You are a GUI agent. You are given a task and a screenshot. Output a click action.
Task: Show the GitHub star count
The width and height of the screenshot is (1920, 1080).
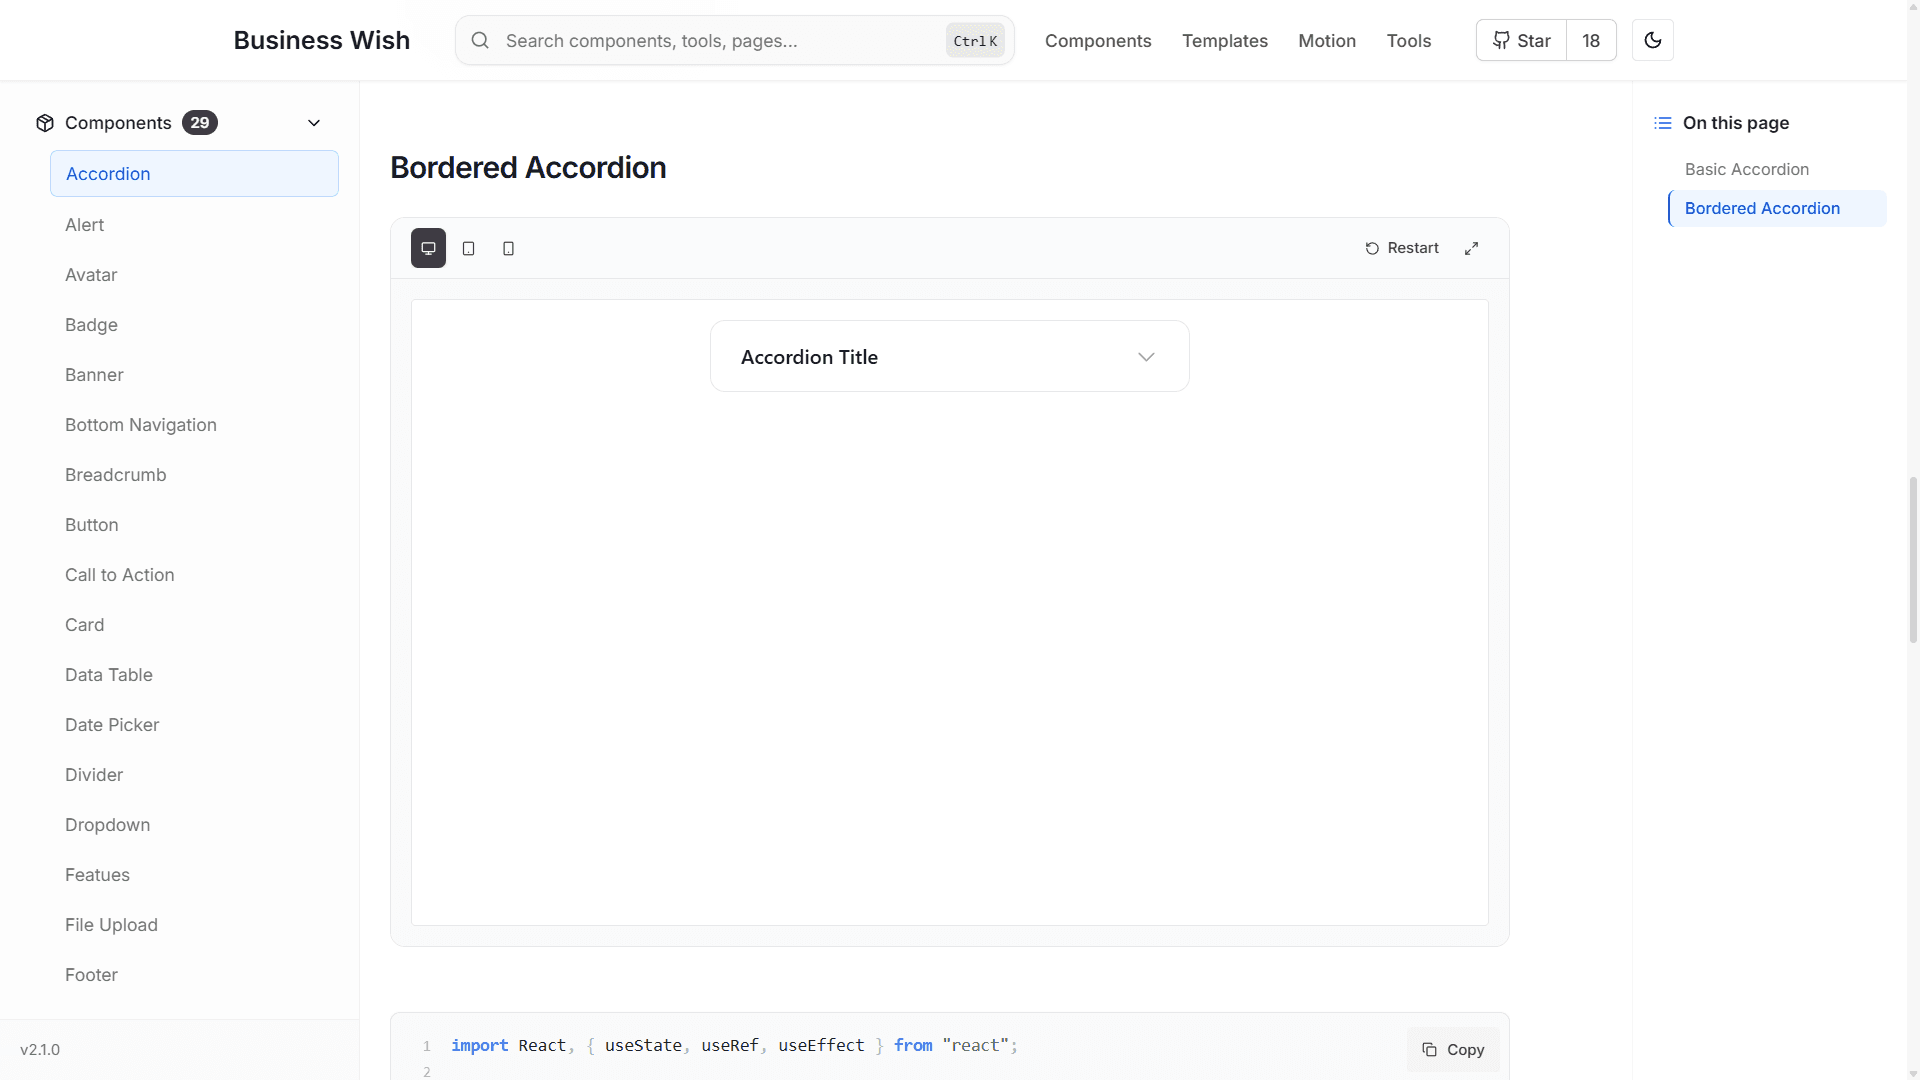point(1592,40)
